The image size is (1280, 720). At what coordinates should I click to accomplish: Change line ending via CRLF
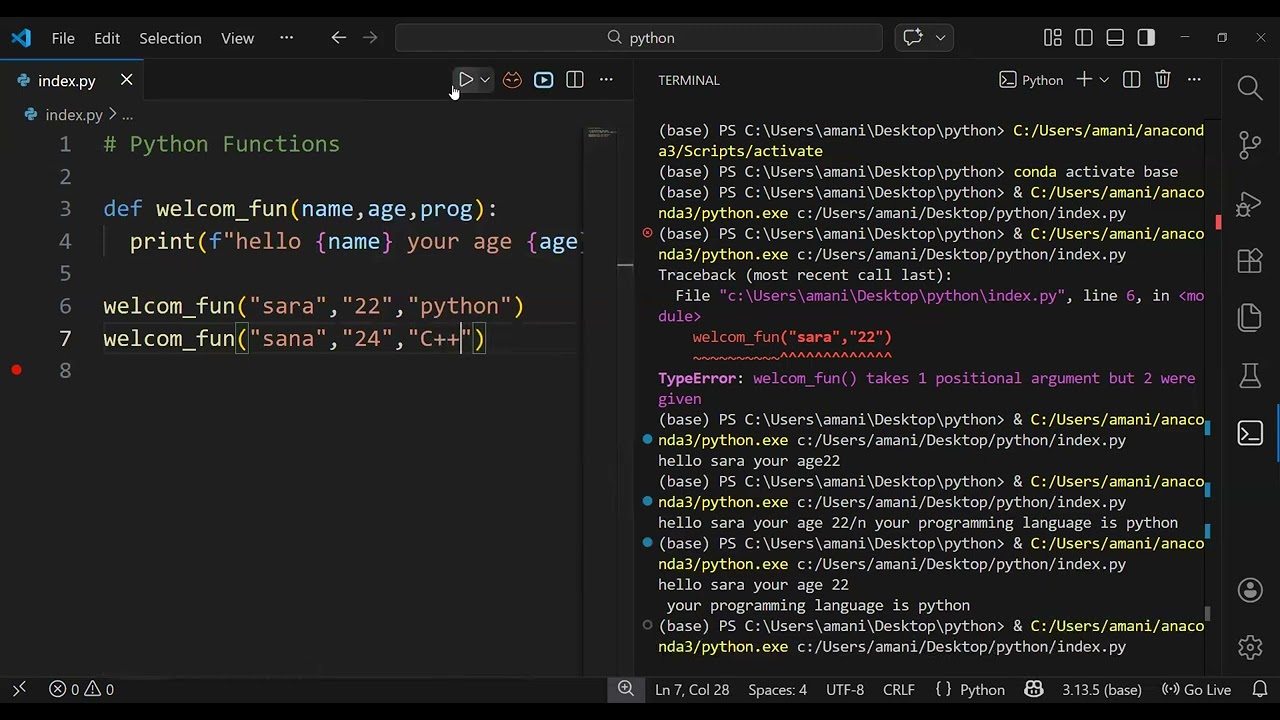[899, 690]
